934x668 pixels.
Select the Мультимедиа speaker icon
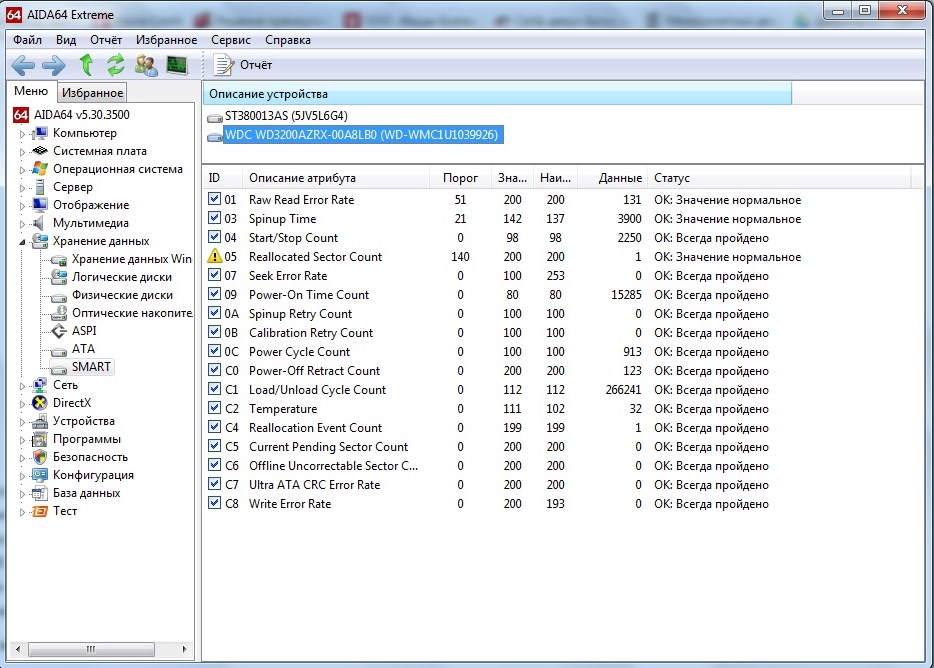click(39, 223)
